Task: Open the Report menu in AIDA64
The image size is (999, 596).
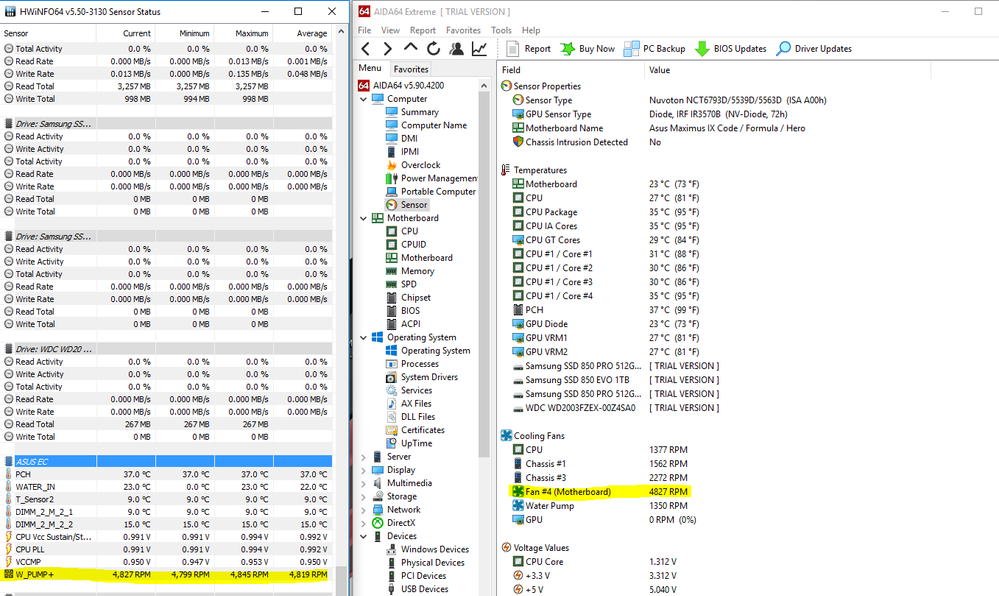Action: pyautogui.click(x=423, y=30)
